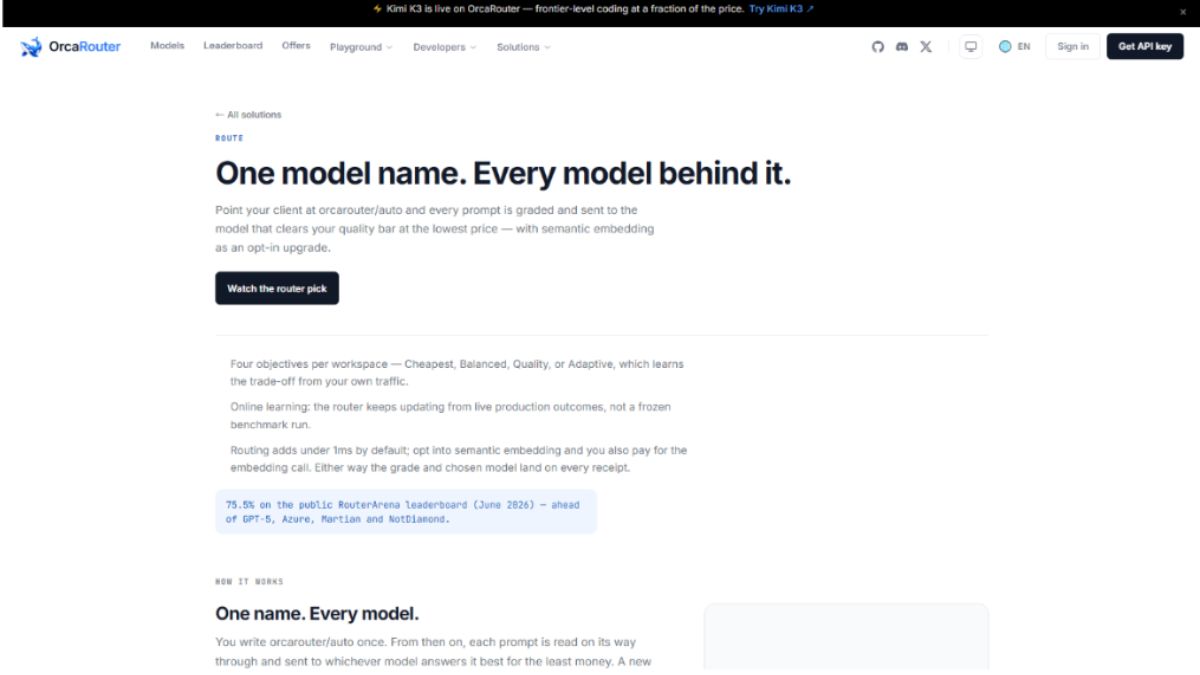1200x675 pixels.
Task: Click the HOW IT WORKS label
Action: (249, 581)
